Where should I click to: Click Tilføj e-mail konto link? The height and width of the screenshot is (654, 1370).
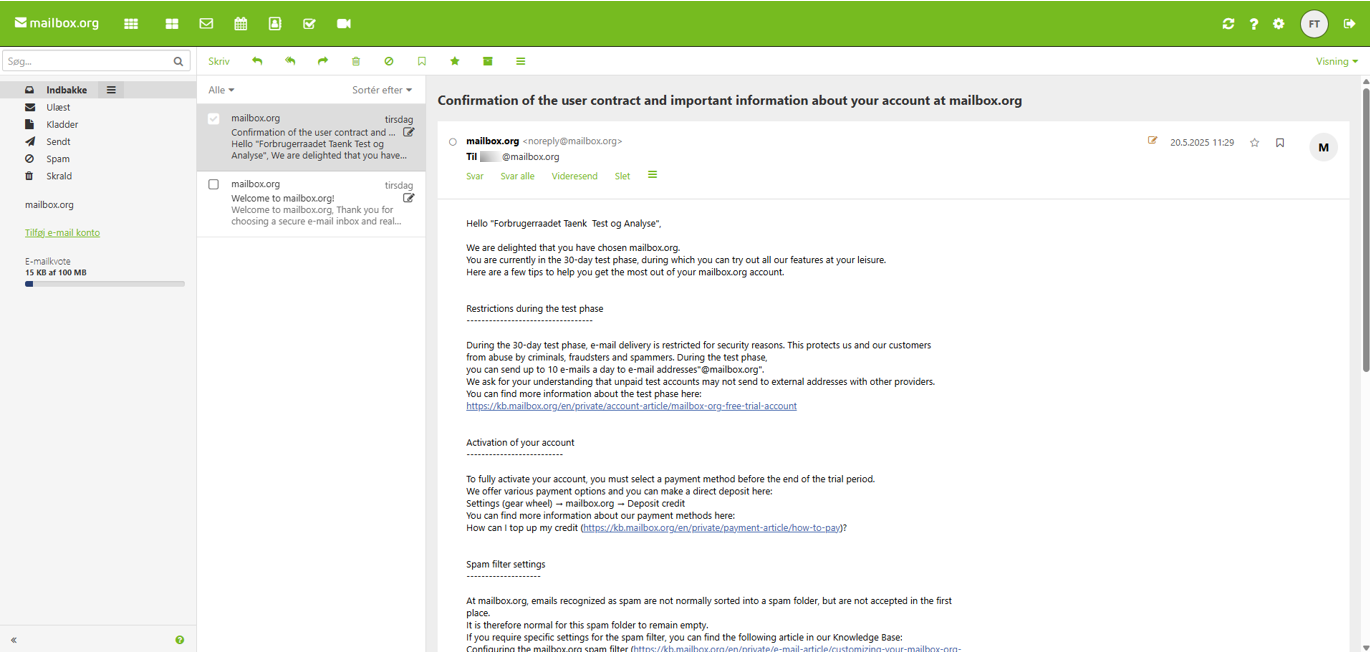(62, 233)
